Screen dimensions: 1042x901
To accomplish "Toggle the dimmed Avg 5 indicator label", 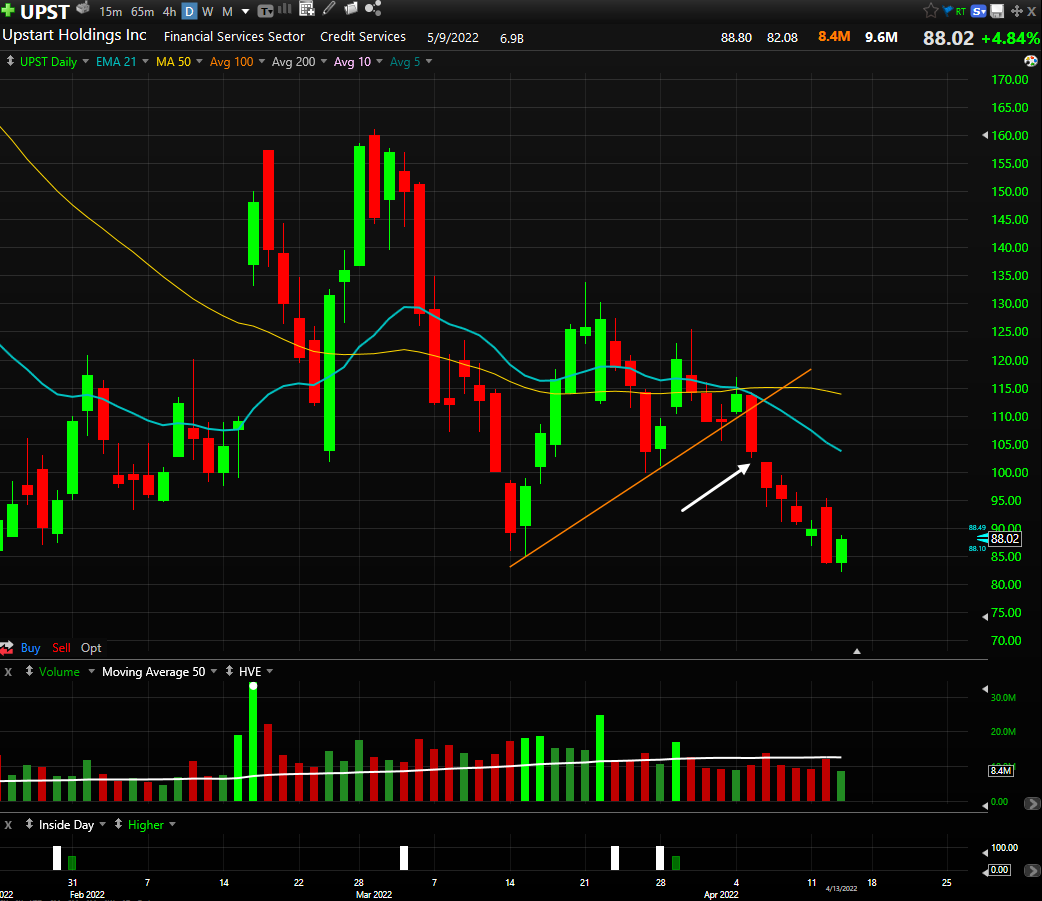I will tap(405, 62).
